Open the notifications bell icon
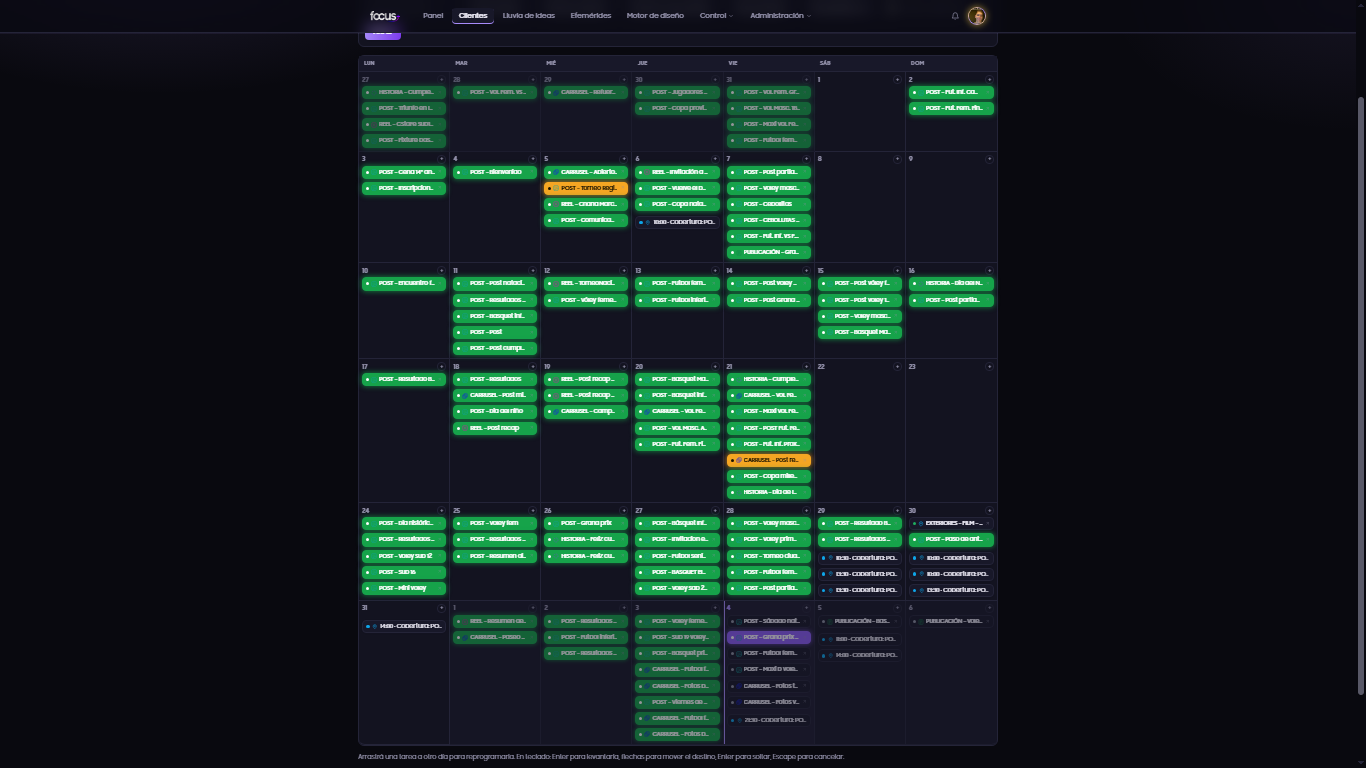This screenshot has width=1366, height=768. pyautogui.click(x=955, y=16)
